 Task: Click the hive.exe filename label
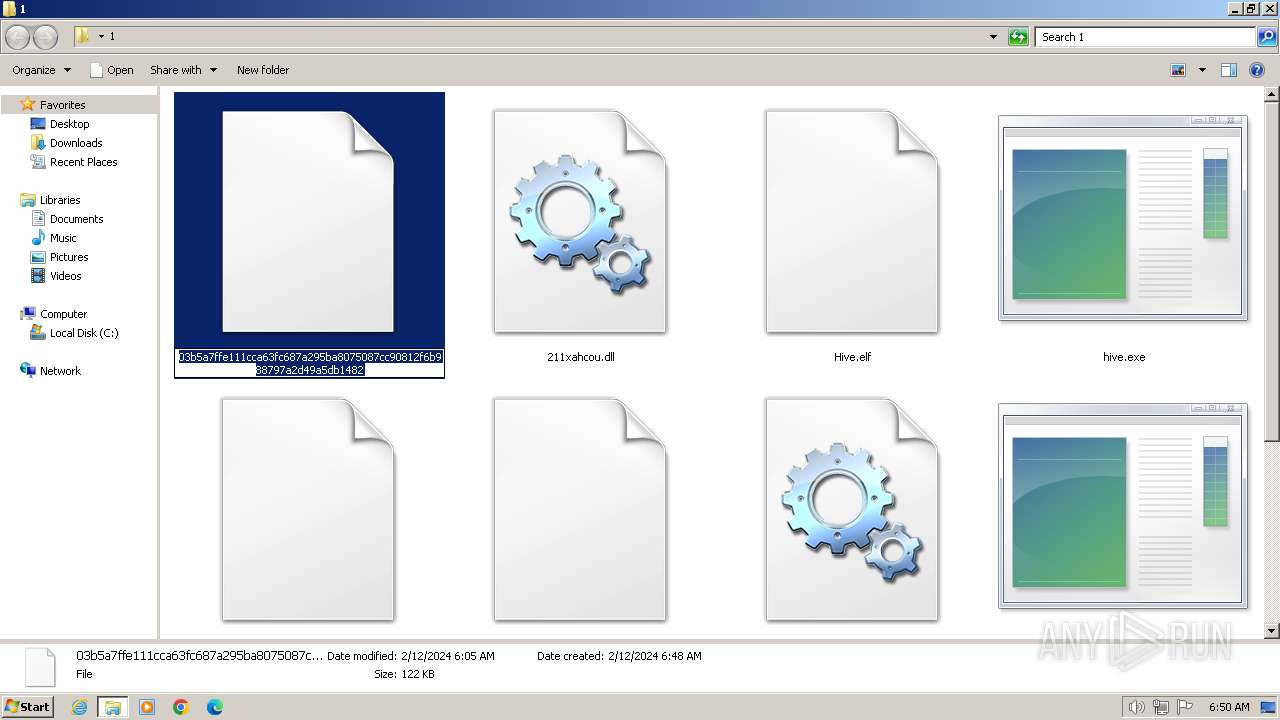pyautogui.click(x=1124, y=357)
